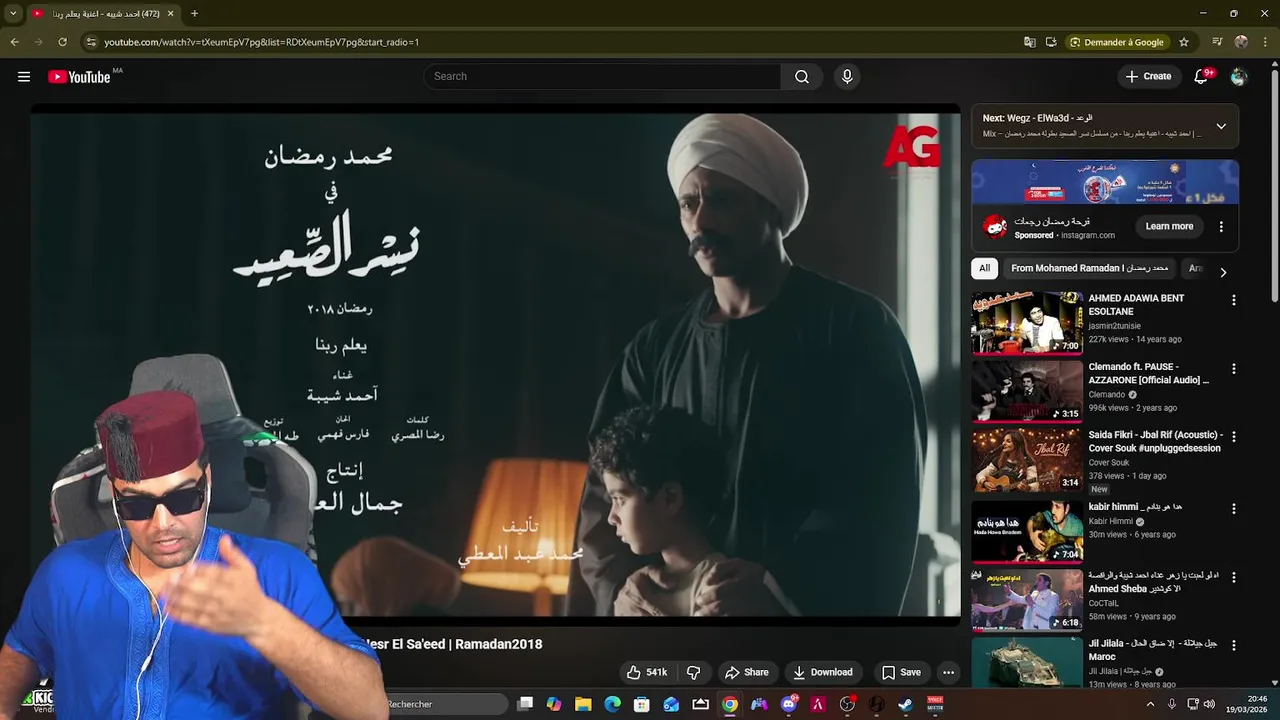Click Saida Fikri channel name Cover Souk
The height and width of the screenshot is (720, 1280).
point(1108,463)
